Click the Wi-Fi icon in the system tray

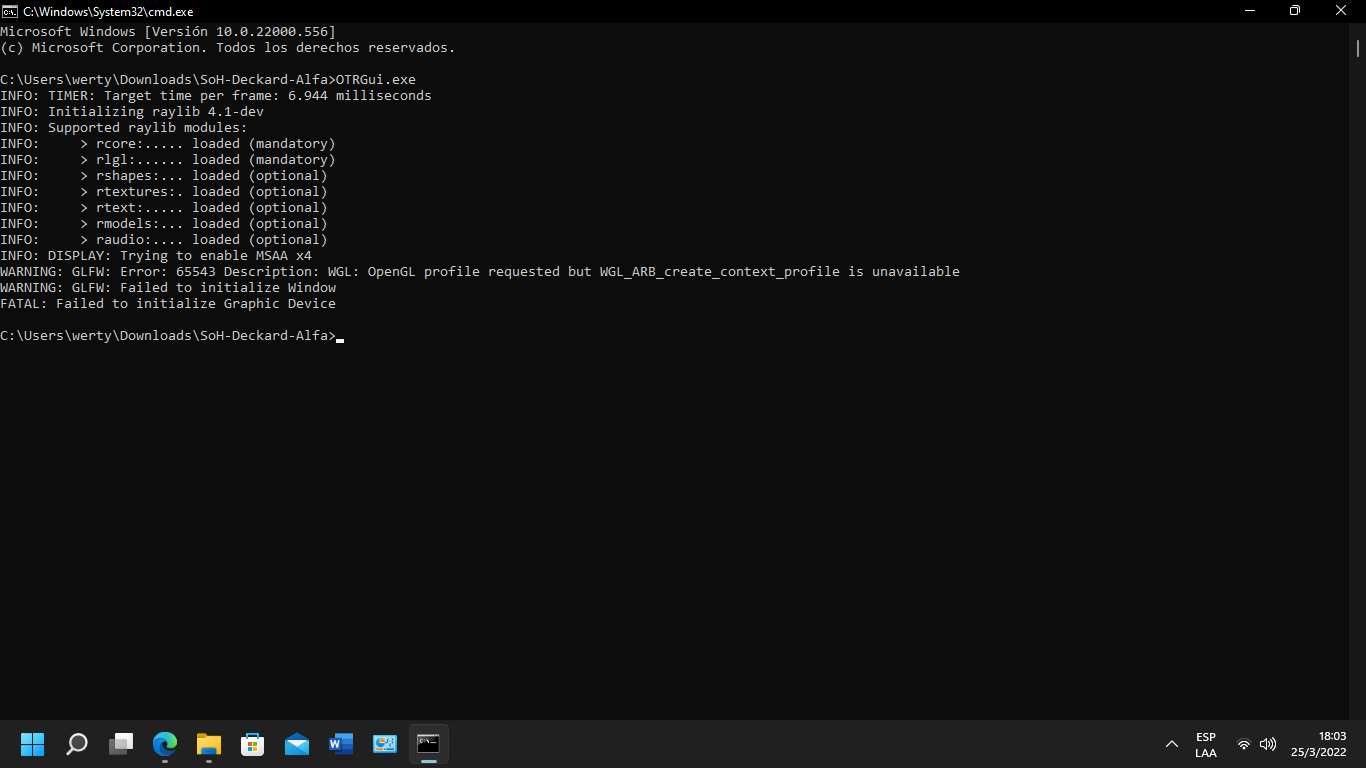[1243, 744]
